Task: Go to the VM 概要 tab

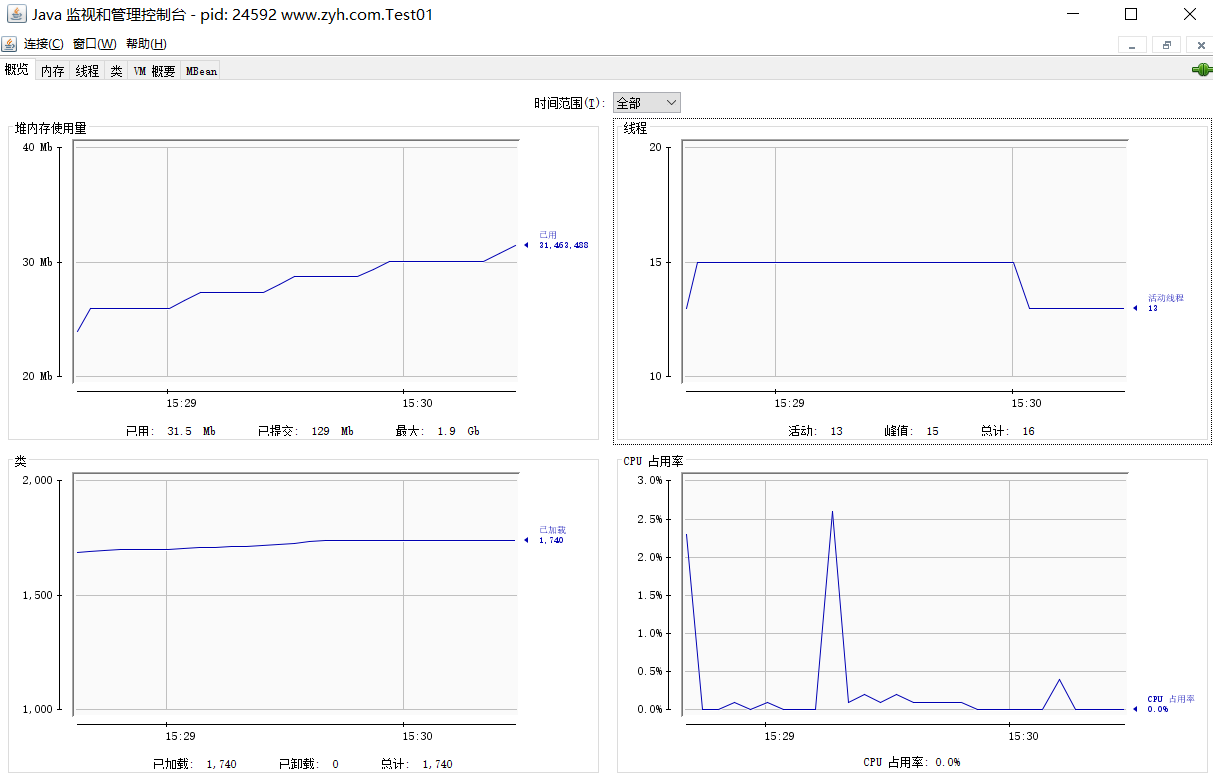Action: coord(154,71)
